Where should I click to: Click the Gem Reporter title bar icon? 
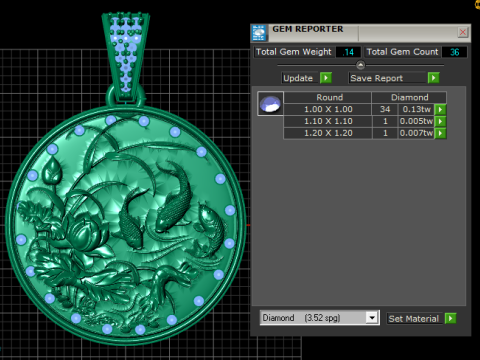[x=259, y=33]
